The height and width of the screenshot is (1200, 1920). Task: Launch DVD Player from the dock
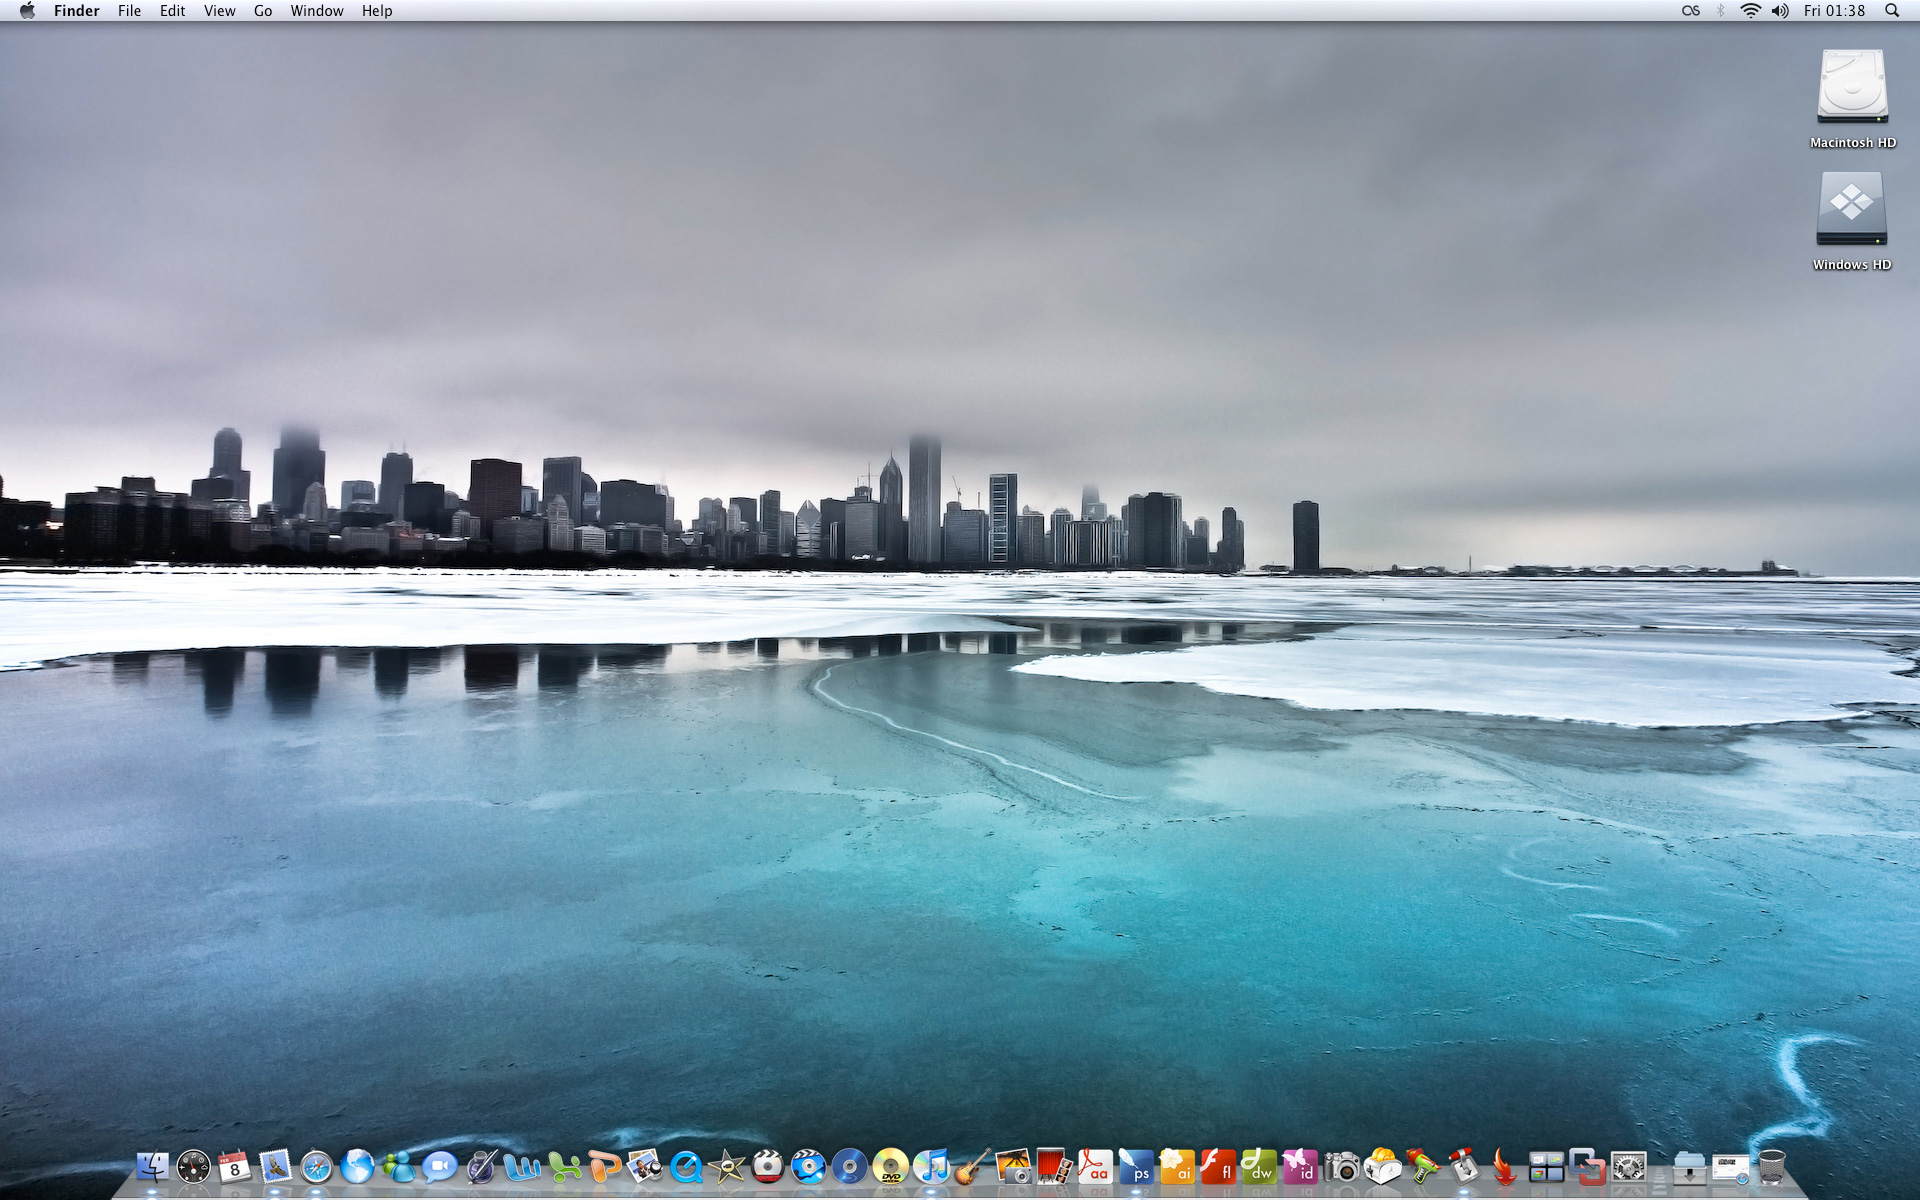891,1166
